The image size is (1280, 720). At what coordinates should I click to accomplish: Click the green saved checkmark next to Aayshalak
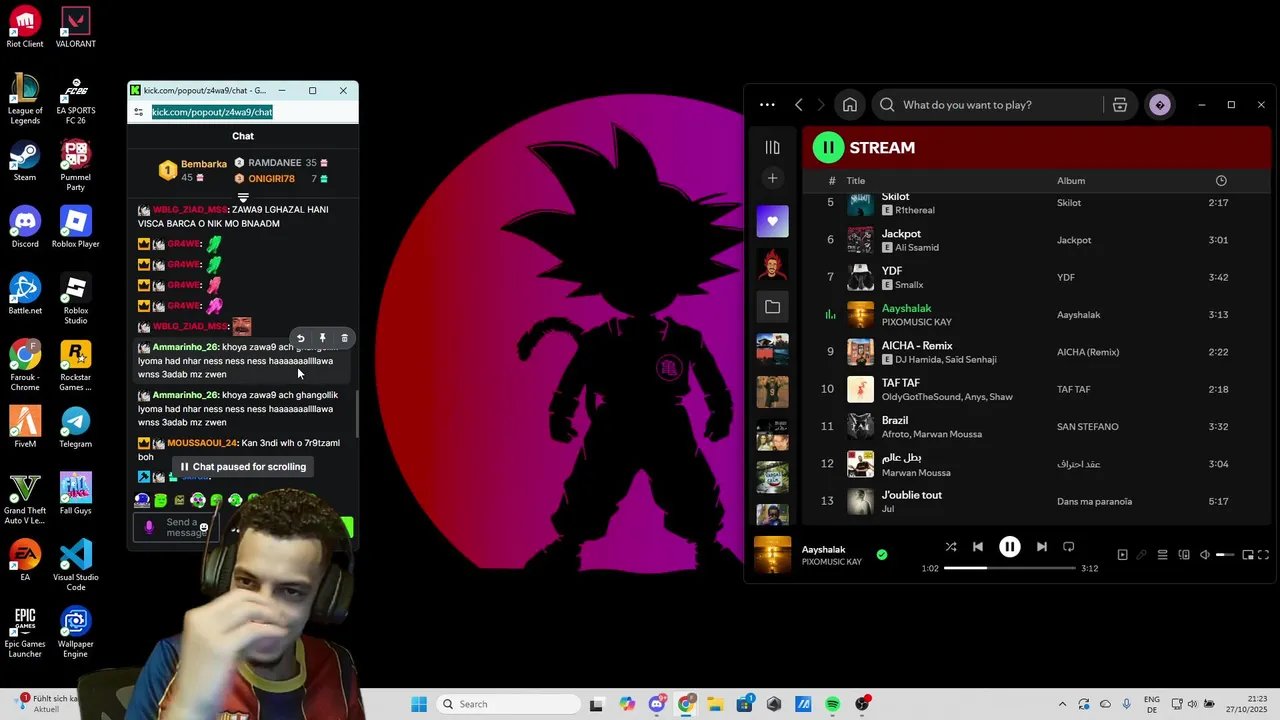click(x=881, y=555)
